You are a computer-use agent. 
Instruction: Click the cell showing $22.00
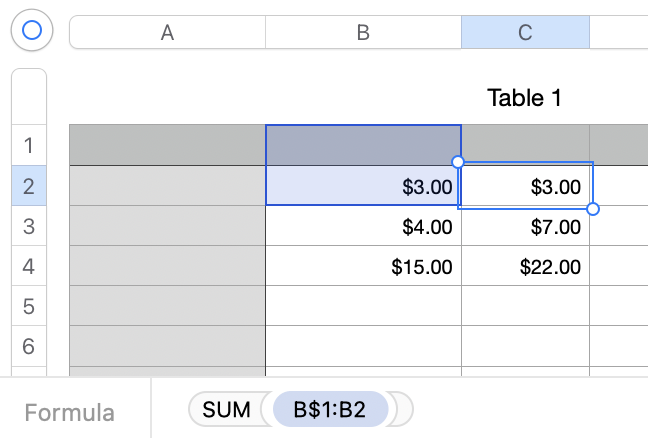pos(525,266)
